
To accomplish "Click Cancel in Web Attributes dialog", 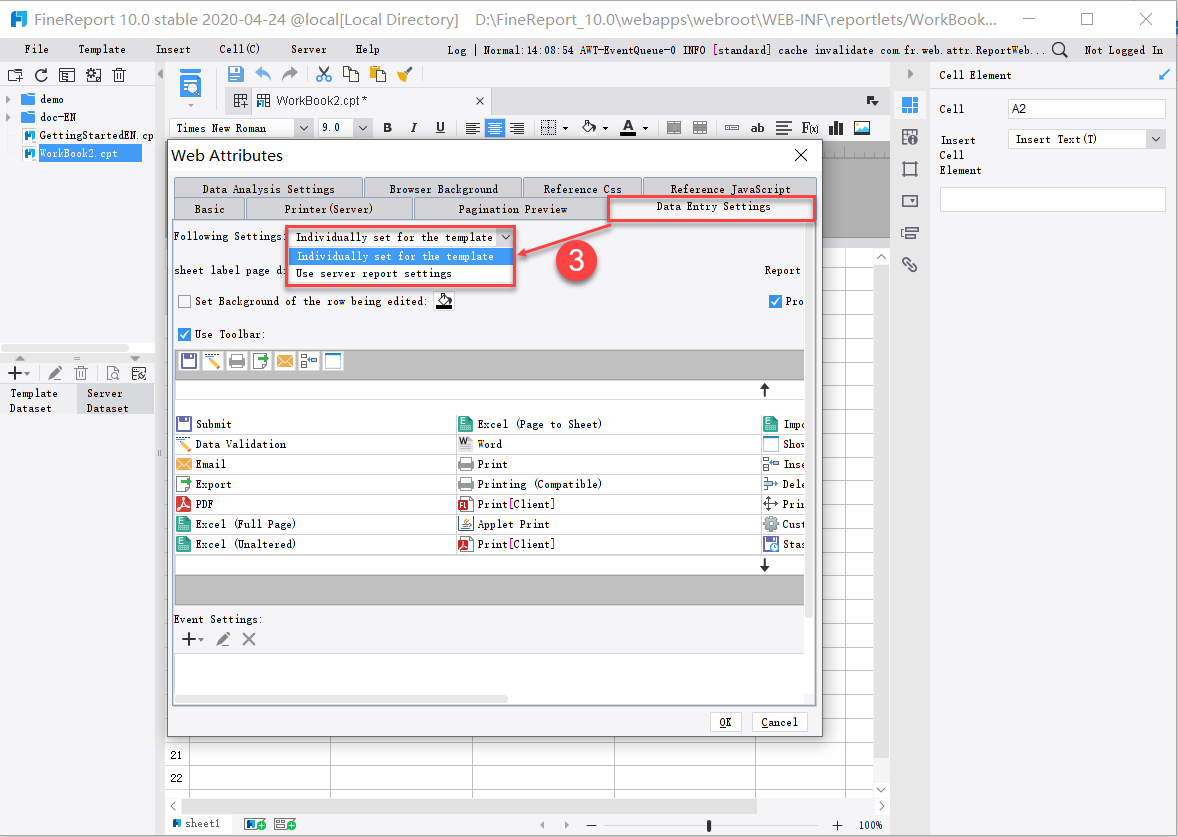I will tap(779, 722).
